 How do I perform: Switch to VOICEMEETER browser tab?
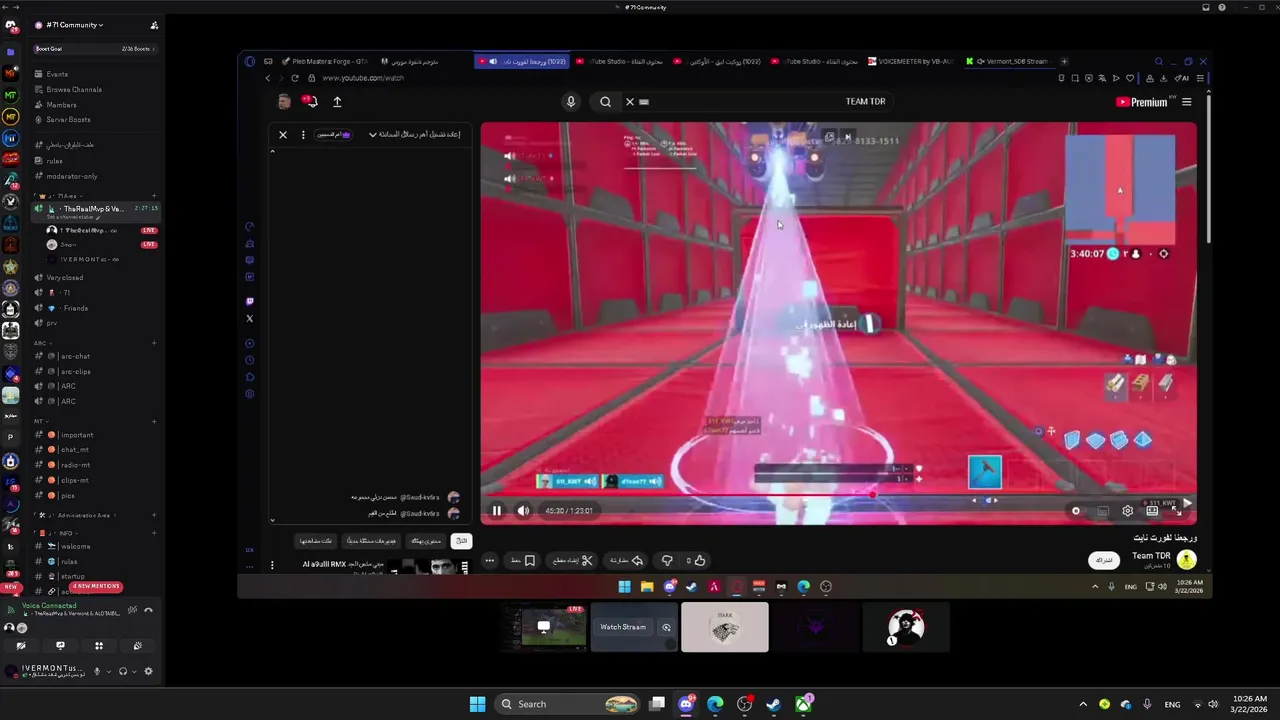click(910, 61)
